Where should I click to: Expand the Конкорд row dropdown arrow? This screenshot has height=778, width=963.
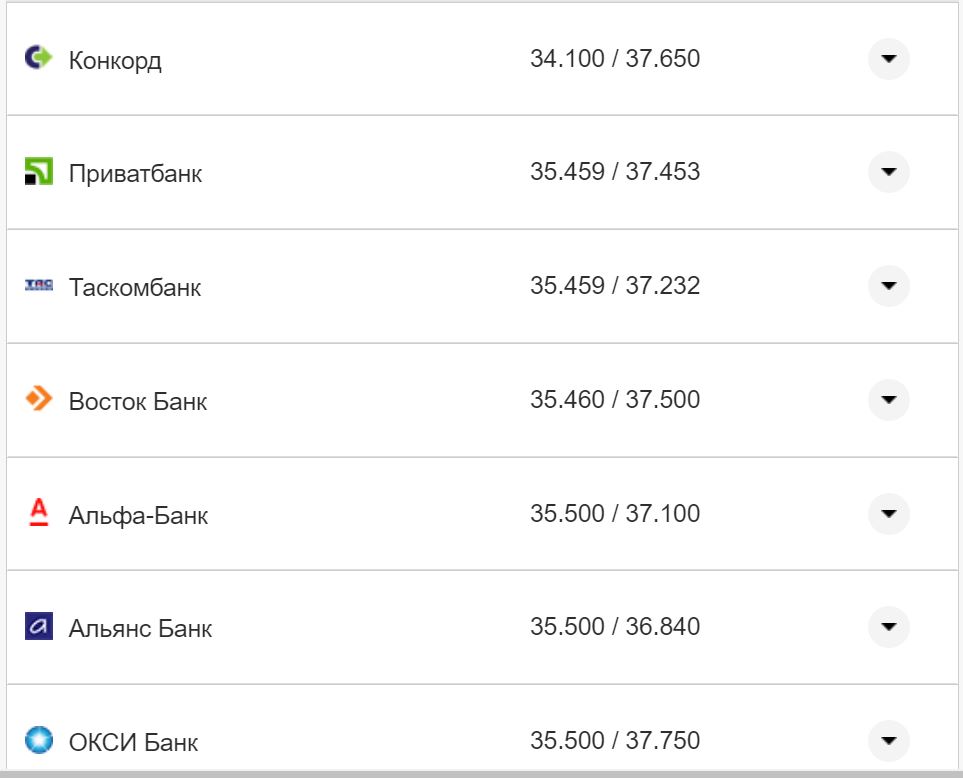click(x=888, y=59)
